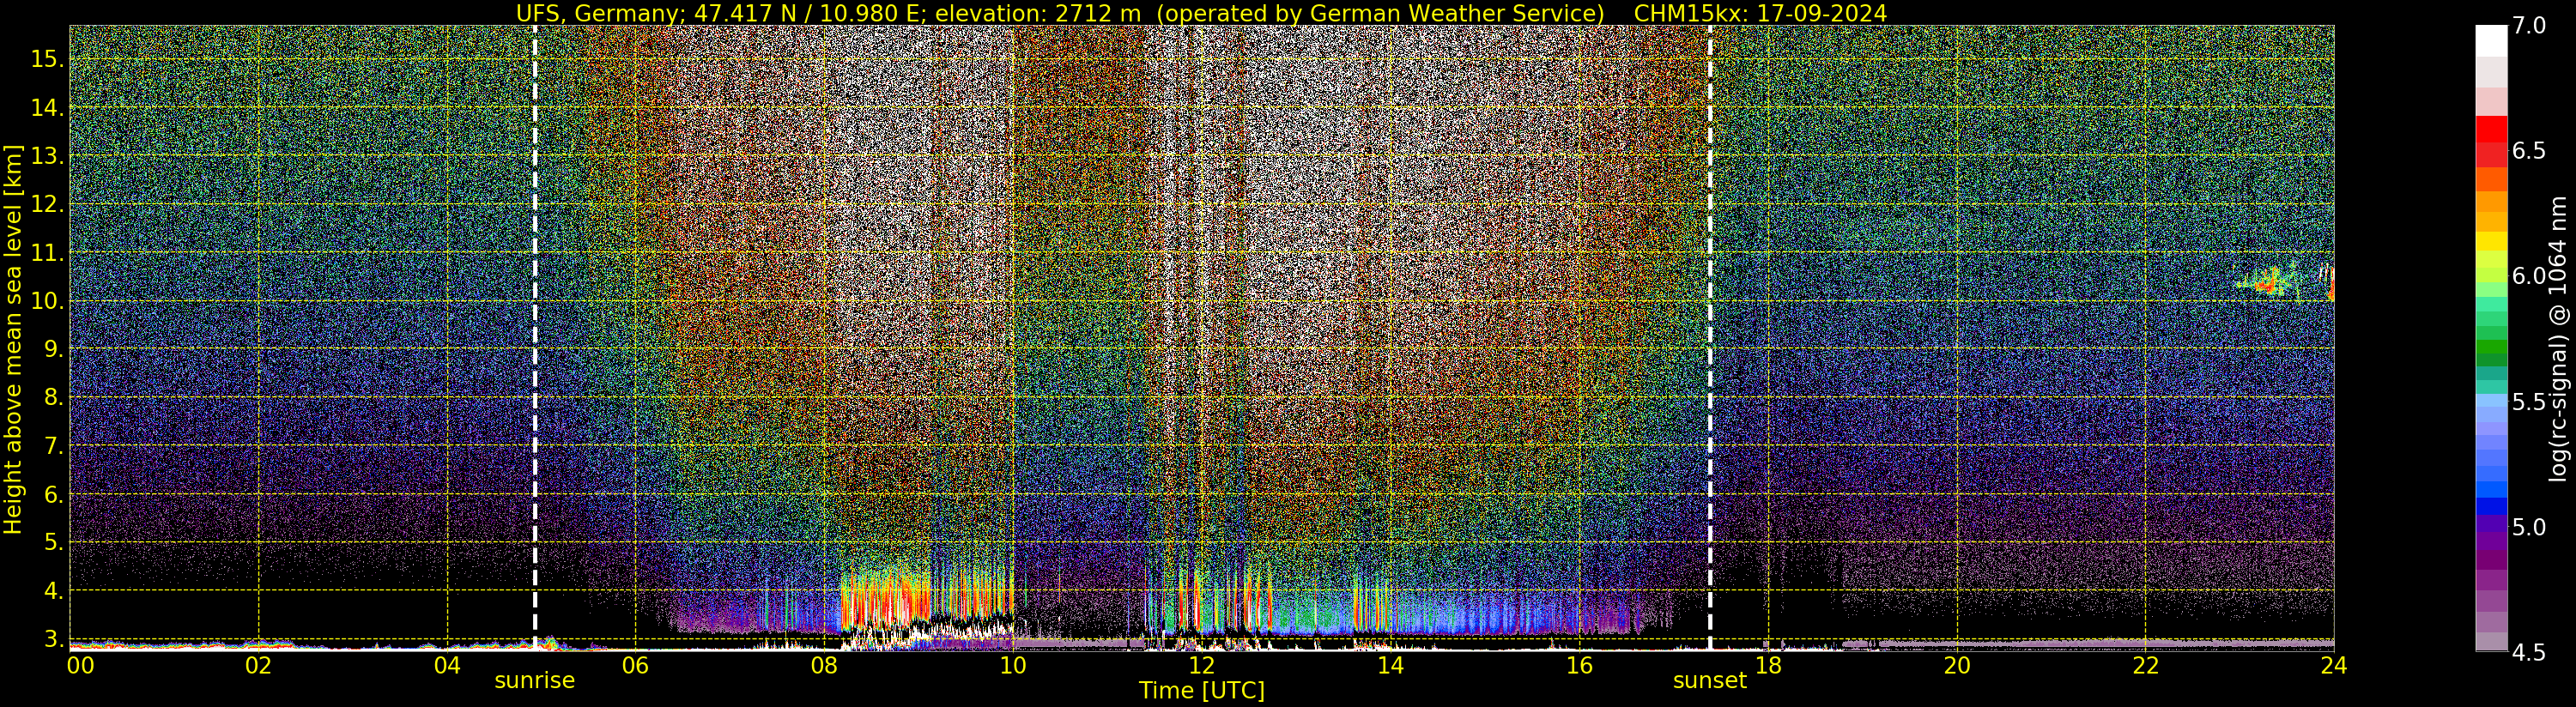Viewport: 2576px width, 707px height.
Task: Click the height tick label '11.'
Action: click(47, 253)
